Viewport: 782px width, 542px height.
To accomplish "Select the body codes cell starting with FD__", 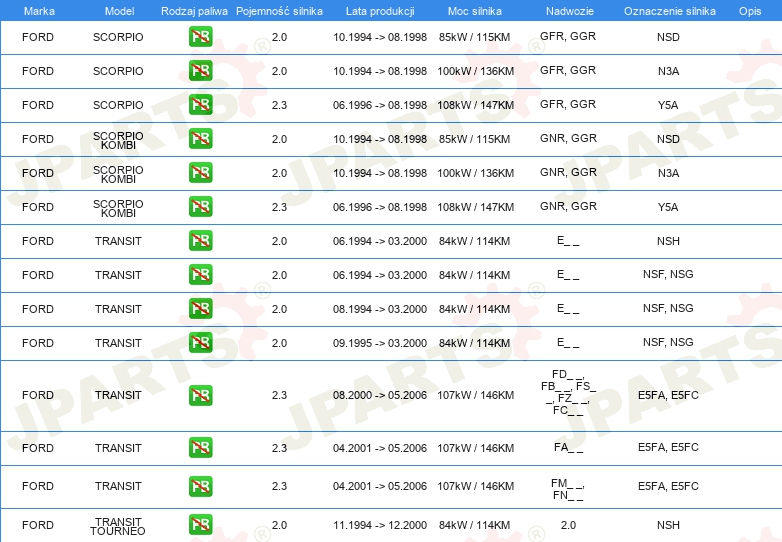I will click(569, 392).
